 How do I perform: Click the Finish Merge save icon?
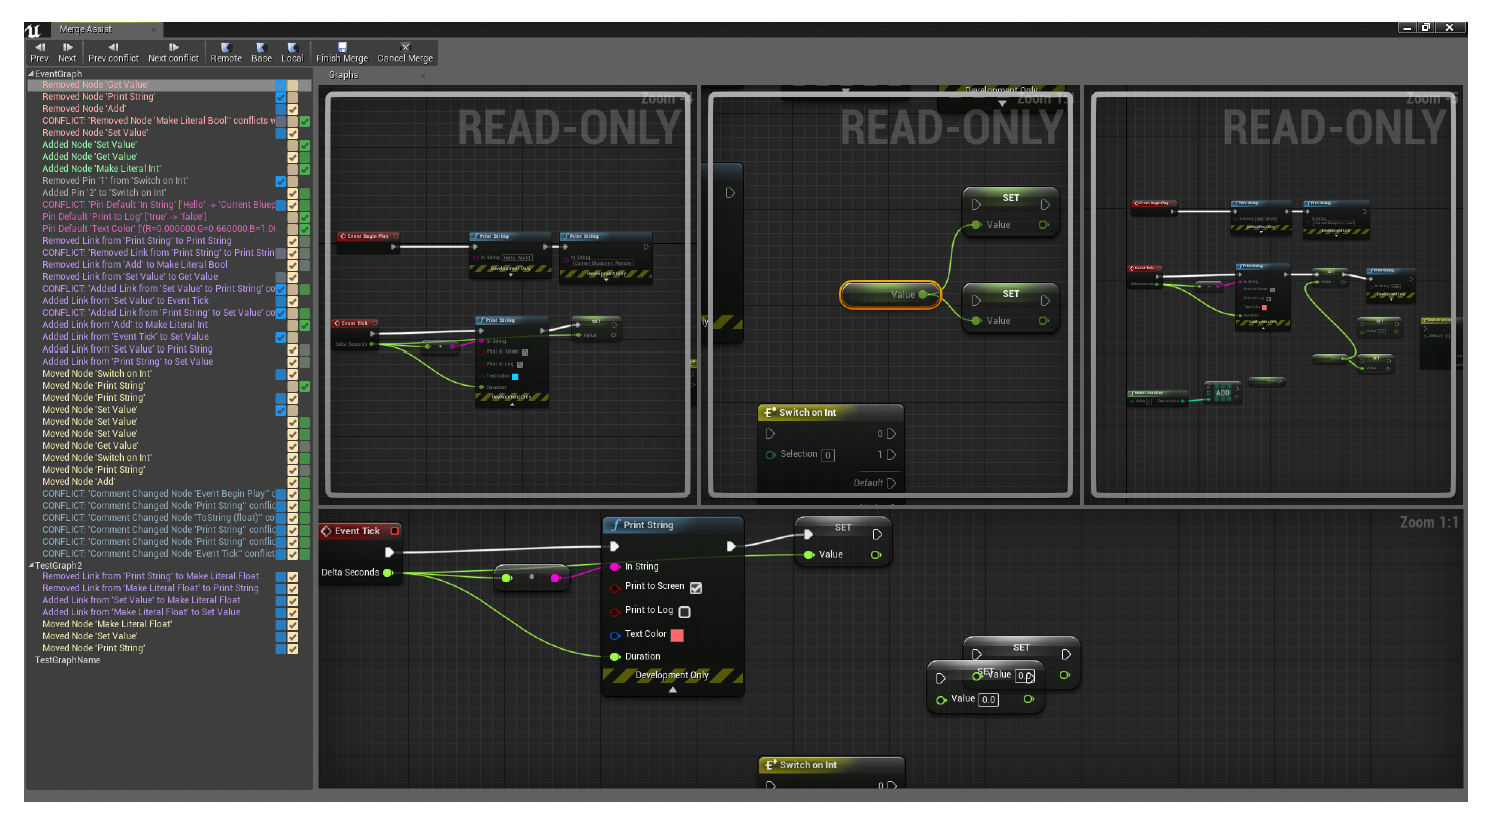[342, 47]
